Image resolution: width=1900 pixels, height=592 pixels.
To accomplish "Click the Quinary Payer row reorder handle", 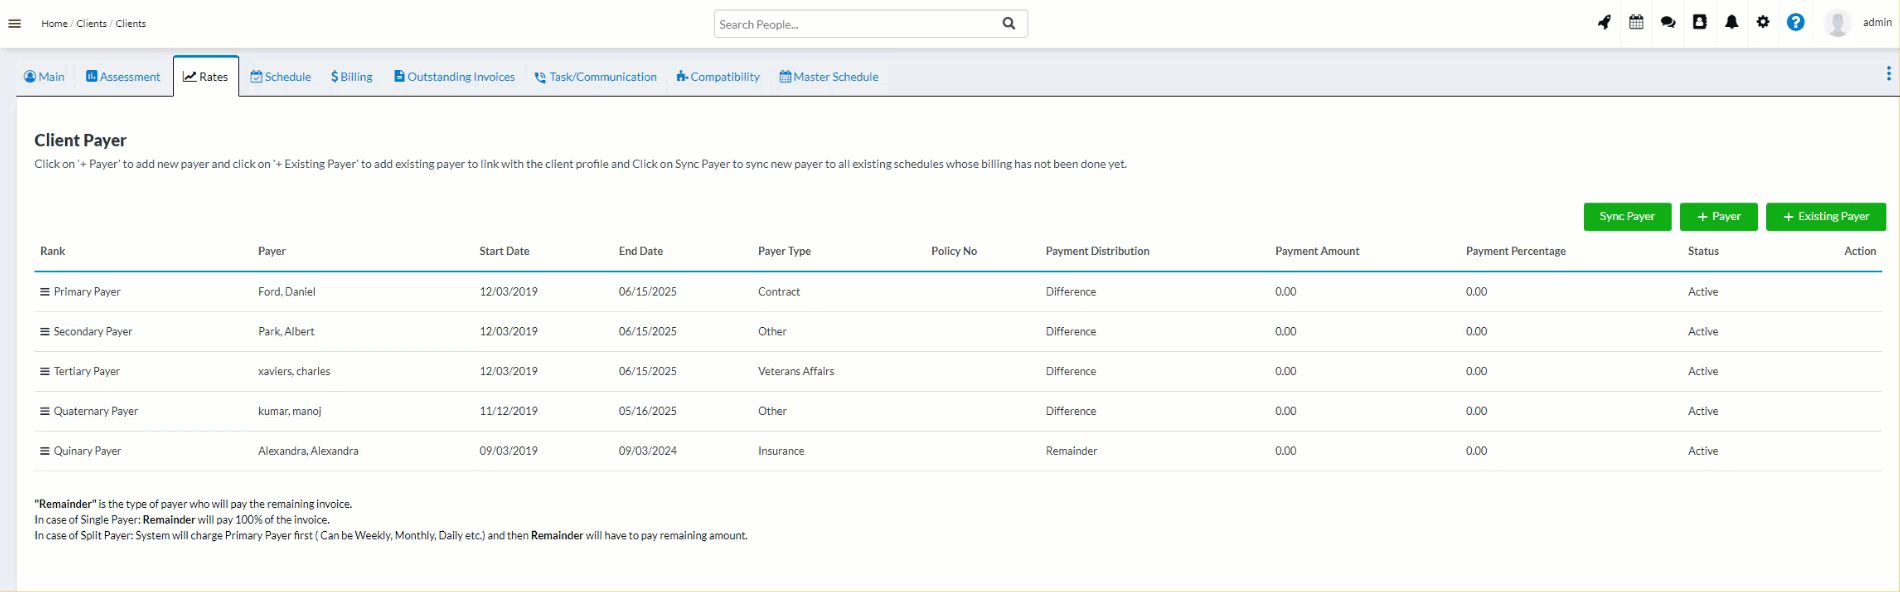I will tap(44, 451).
